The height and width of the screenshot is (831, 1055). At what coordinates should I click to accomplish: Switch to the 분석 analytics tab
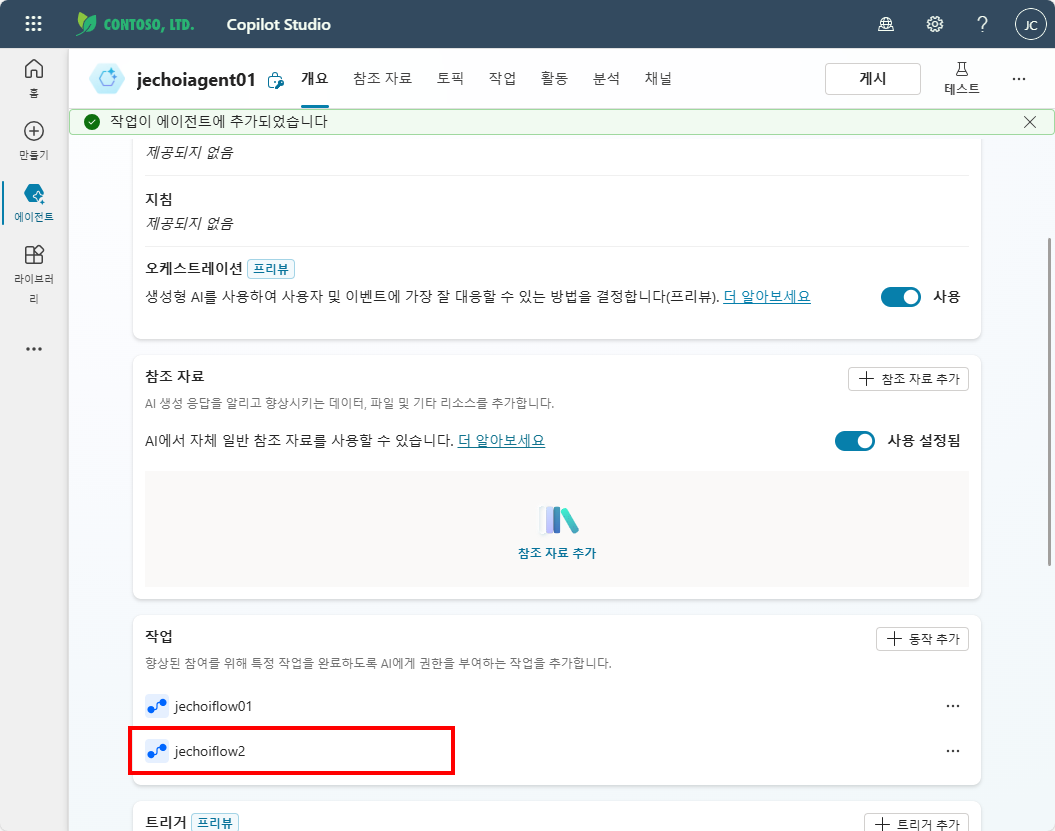(x=606, y=79)
